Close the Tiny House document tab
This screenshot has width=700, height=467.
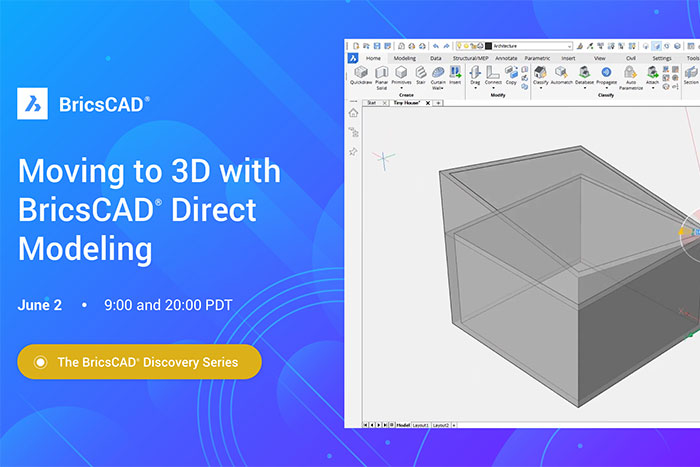pos(428,103)
